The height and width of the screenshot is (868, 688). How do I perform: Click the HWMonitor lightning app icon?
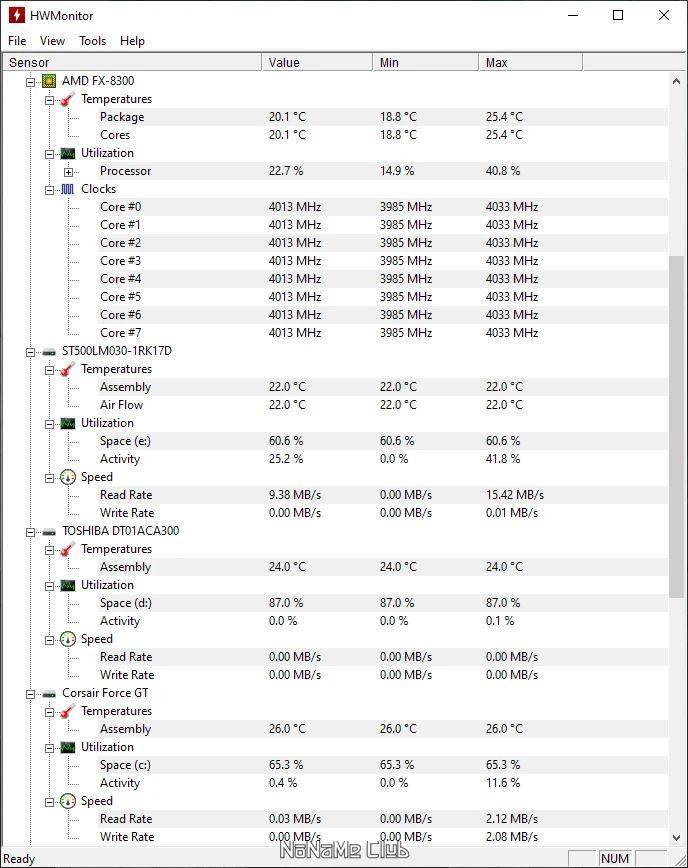[x=16, y=15]
